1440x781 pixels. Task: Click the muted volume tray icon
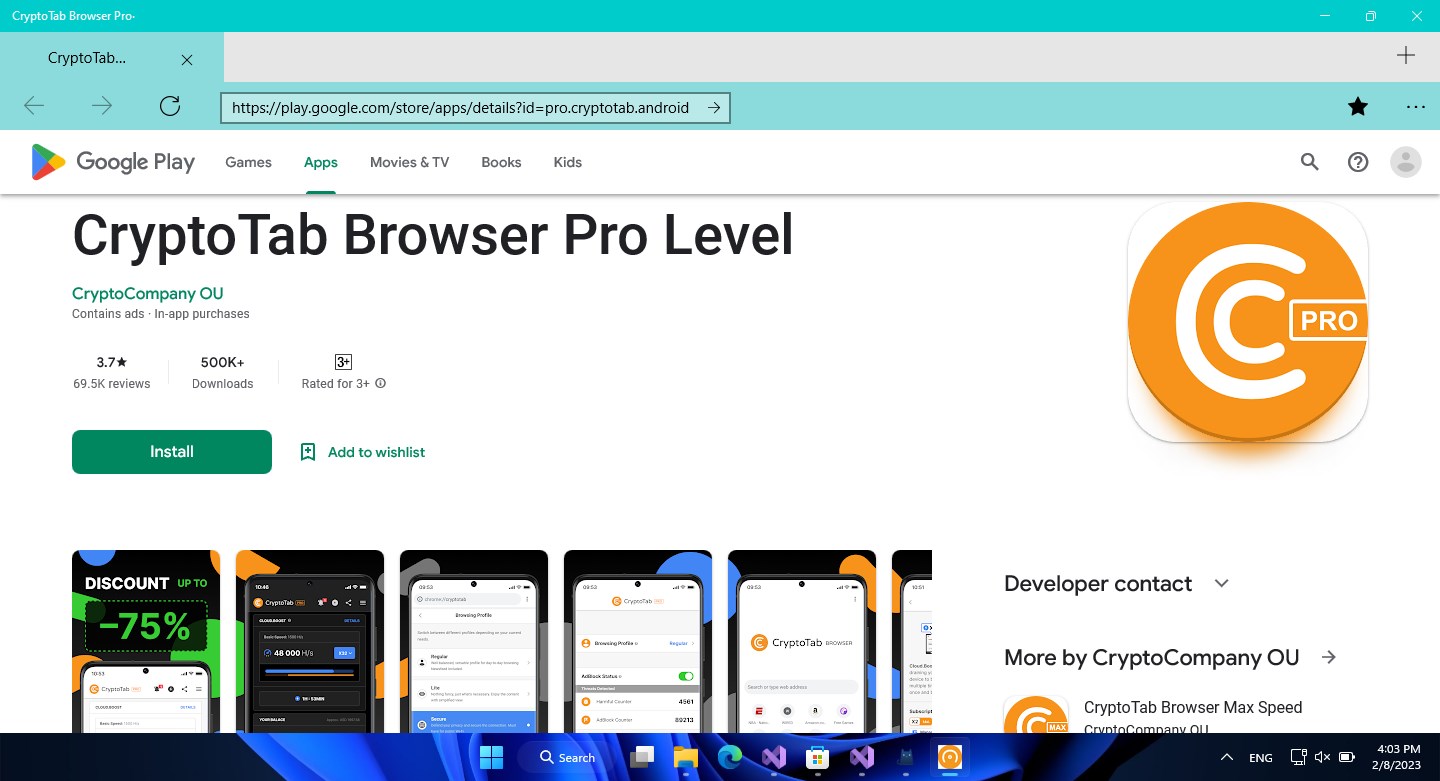[1323, 757]
